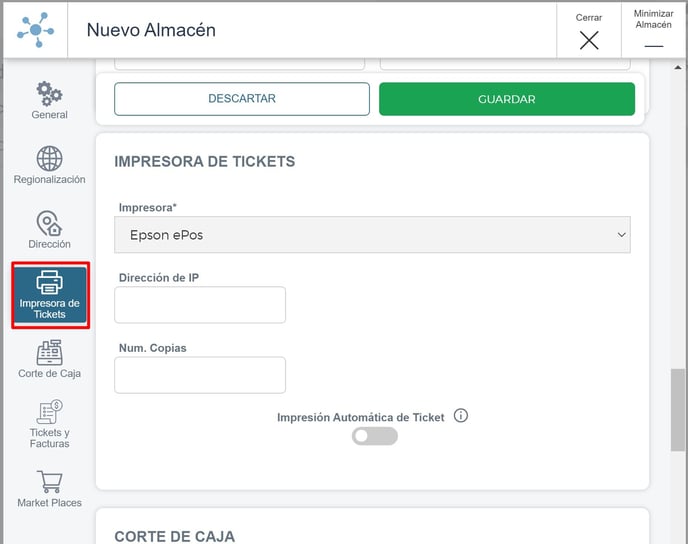Expand the Impresora list using its chevron arrow
688x544 pixels.
pyautogui.click(x=621, y=235)
